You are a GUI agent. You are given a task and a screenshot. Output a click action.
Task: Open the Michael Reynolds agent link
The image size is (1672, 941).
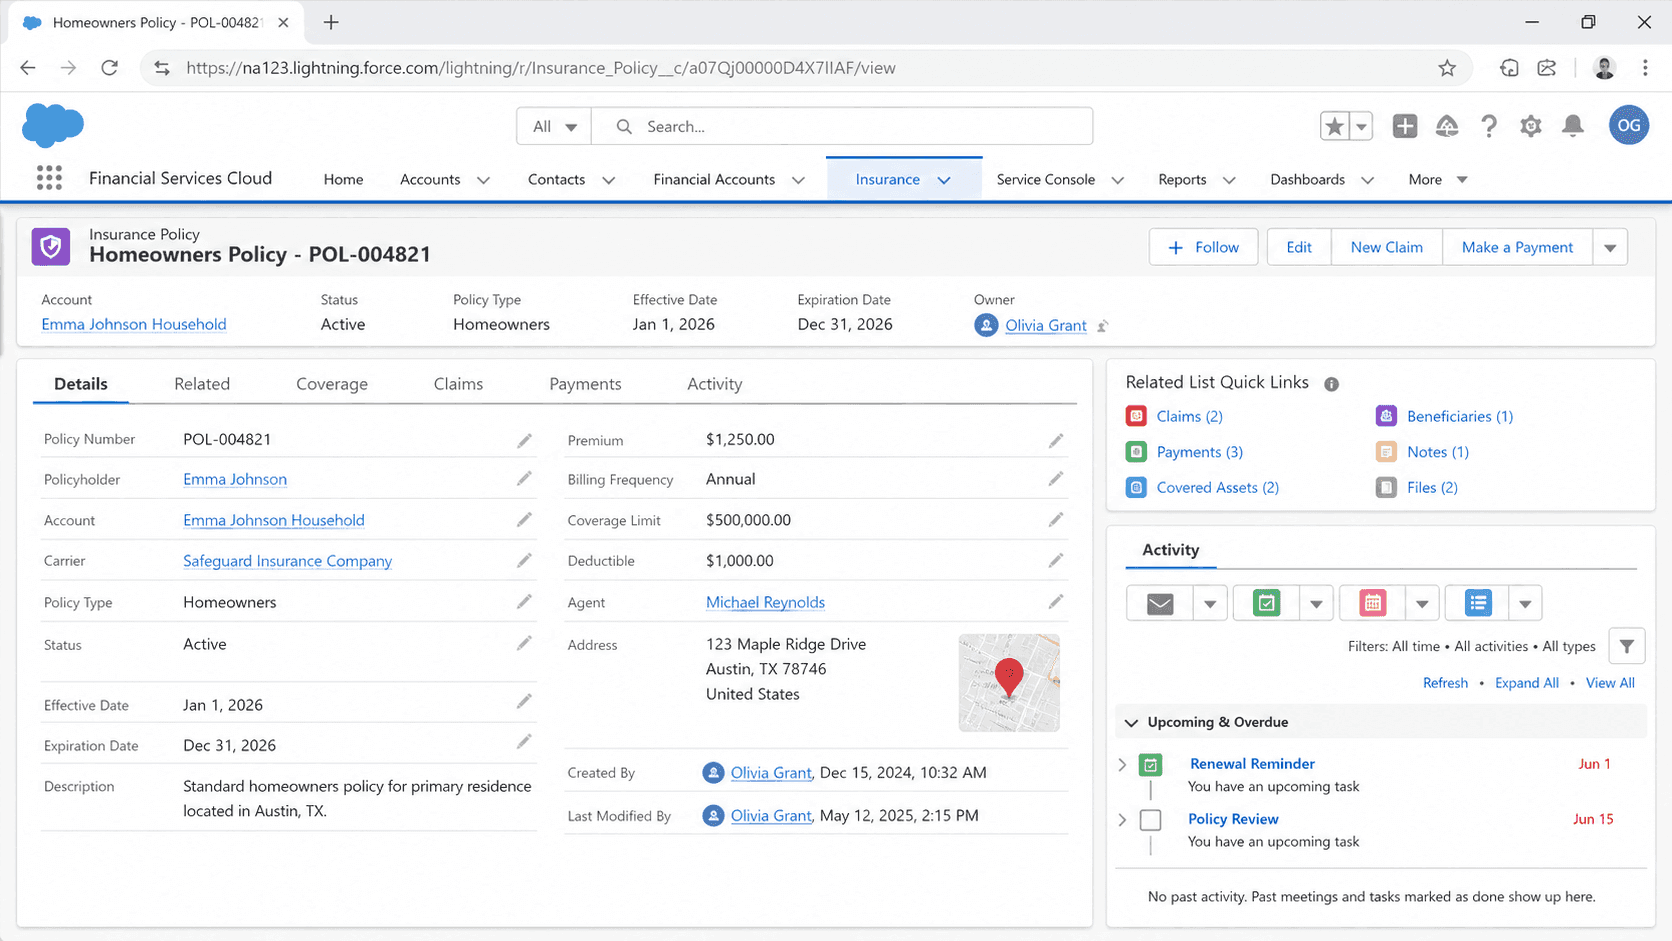coord(765,602)
